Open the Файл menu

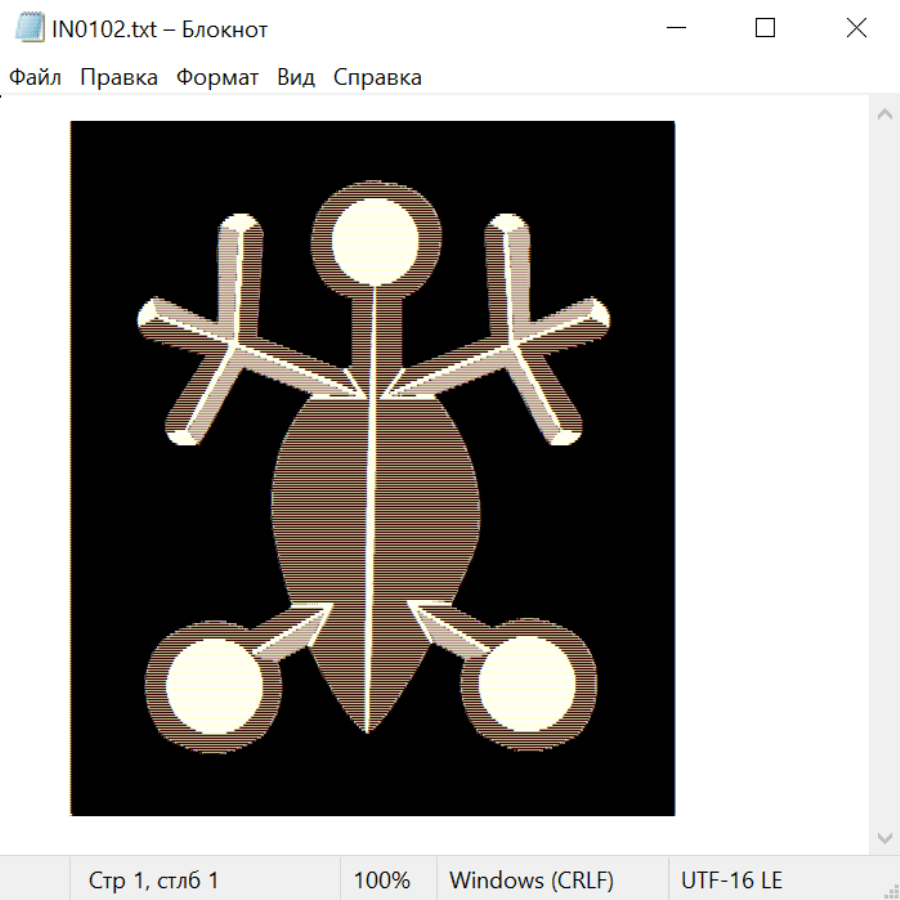click(x=35, y=78)
